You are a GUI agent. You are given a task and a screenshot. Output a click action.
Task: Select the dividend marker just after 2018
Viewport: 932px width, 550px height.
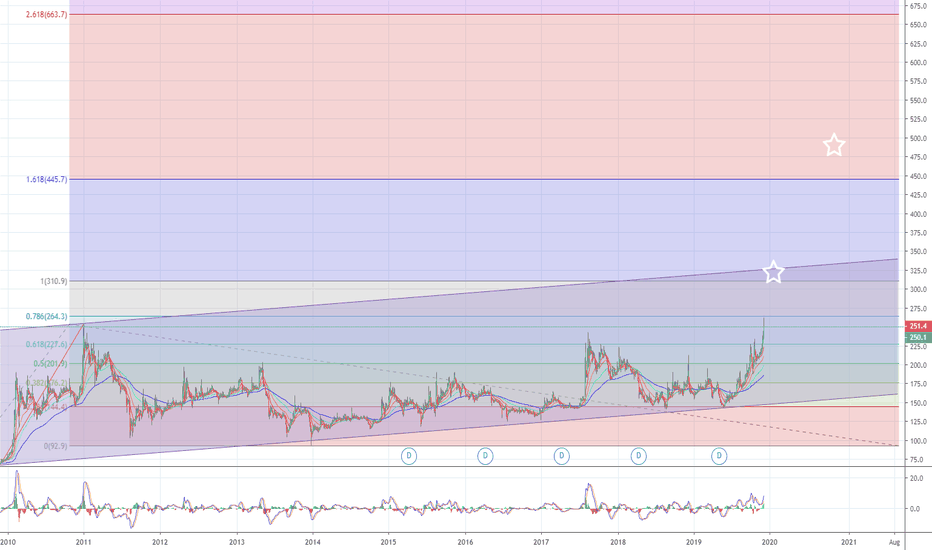pos(638,456)
